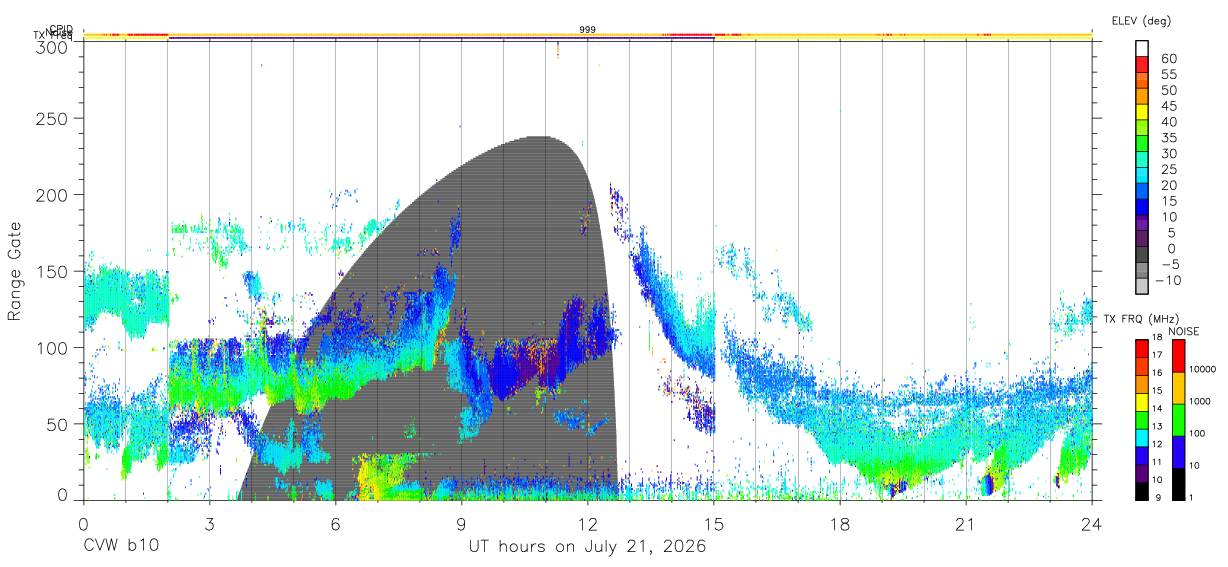Click the UT hour 21 axis label
Image resolution: width=1228 pixels, height=567 pixels.
pyautogui.click(x=965, y=524)
